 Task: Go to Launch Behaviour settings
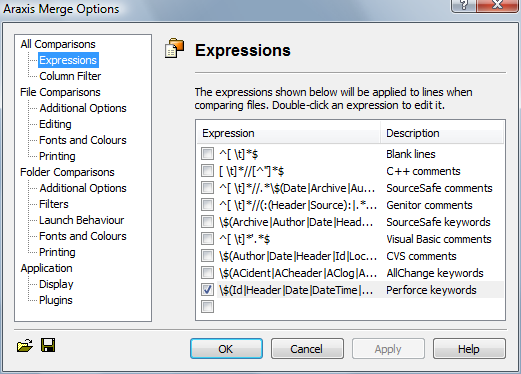click(x=81, y=220)
